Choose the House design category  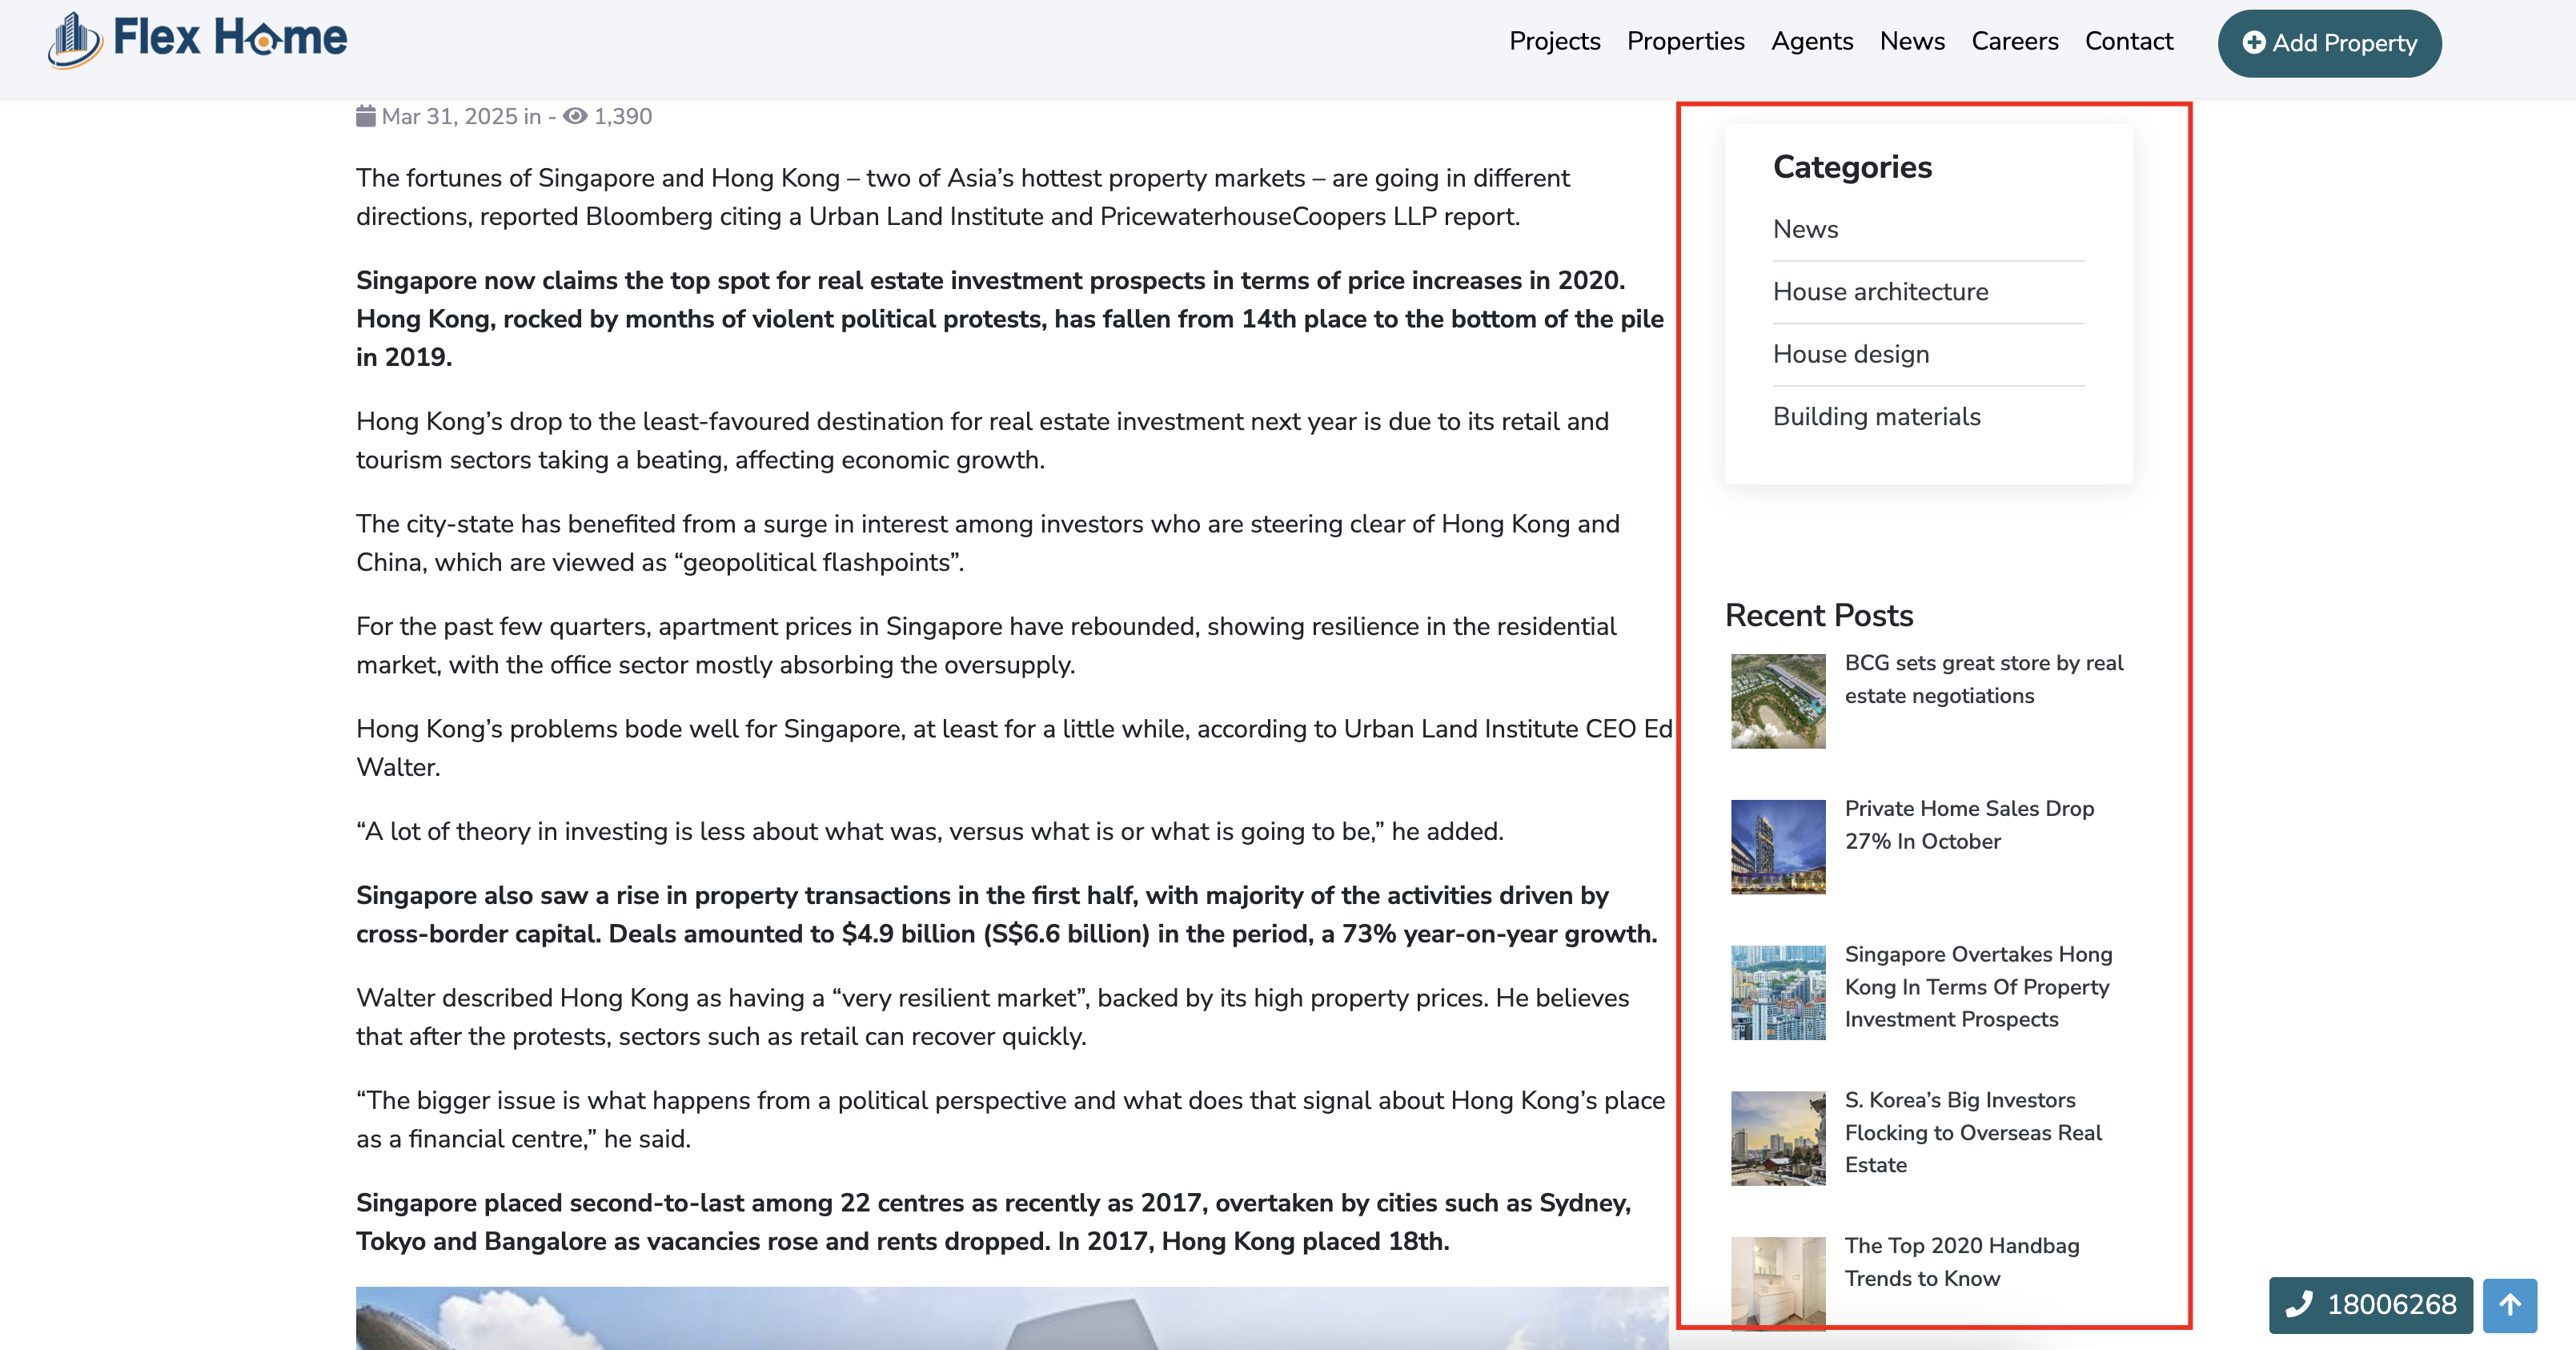pyautogui.click(x=1850, y=354)
